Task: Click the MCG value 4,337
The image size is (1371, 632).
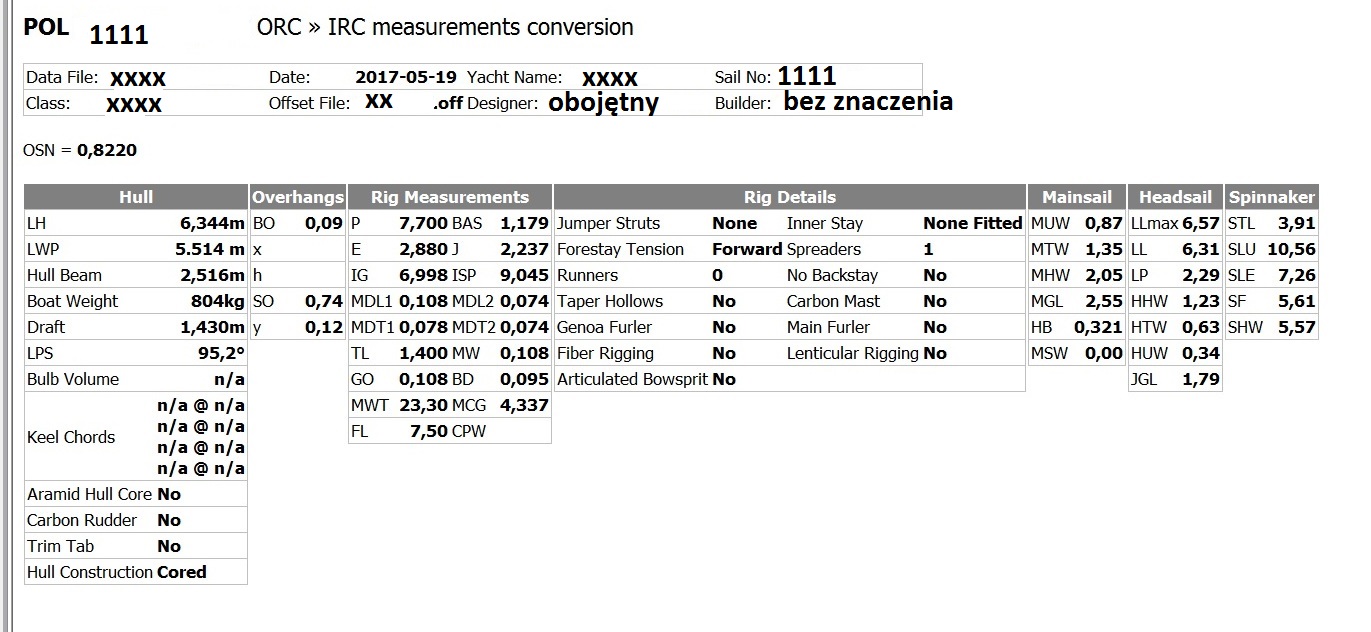Action: [x=525, y=405]
